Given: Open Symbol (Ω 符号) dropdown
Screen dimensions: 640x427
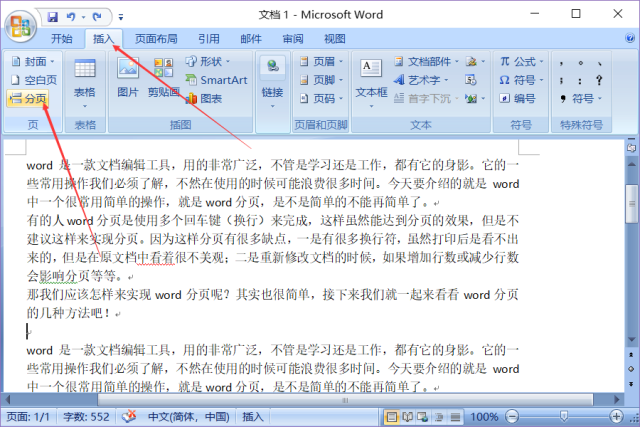Looking at the screenshot, I should pos(522,80).
